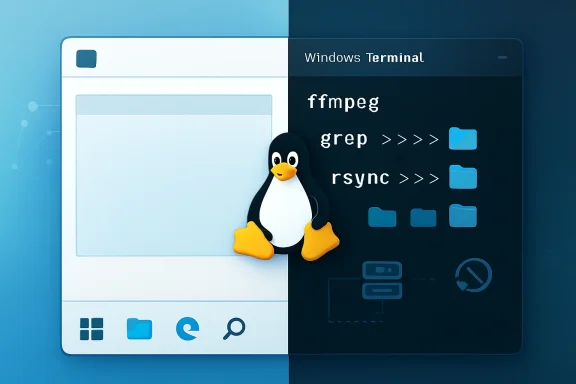Launch the Edge browser icon
This screenshot has height=384, width=576.
(x=188, y=329)
